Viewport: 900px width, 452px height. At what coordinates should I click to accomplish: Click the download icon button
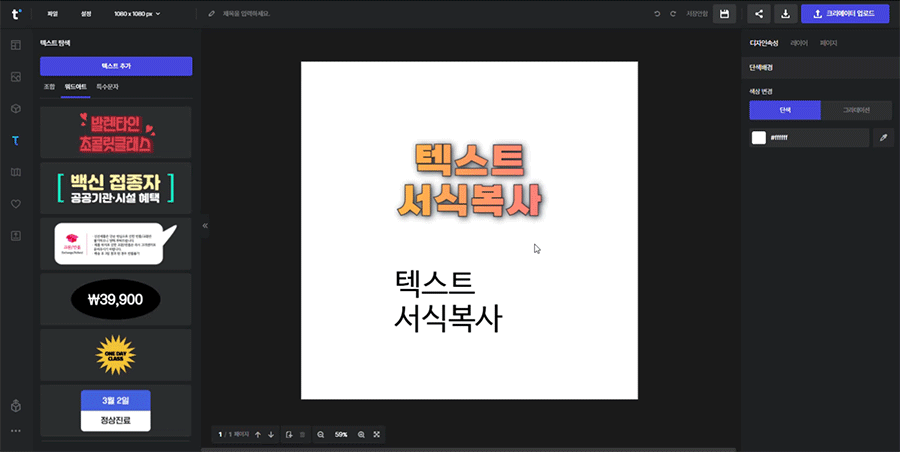tap(785, 14)
